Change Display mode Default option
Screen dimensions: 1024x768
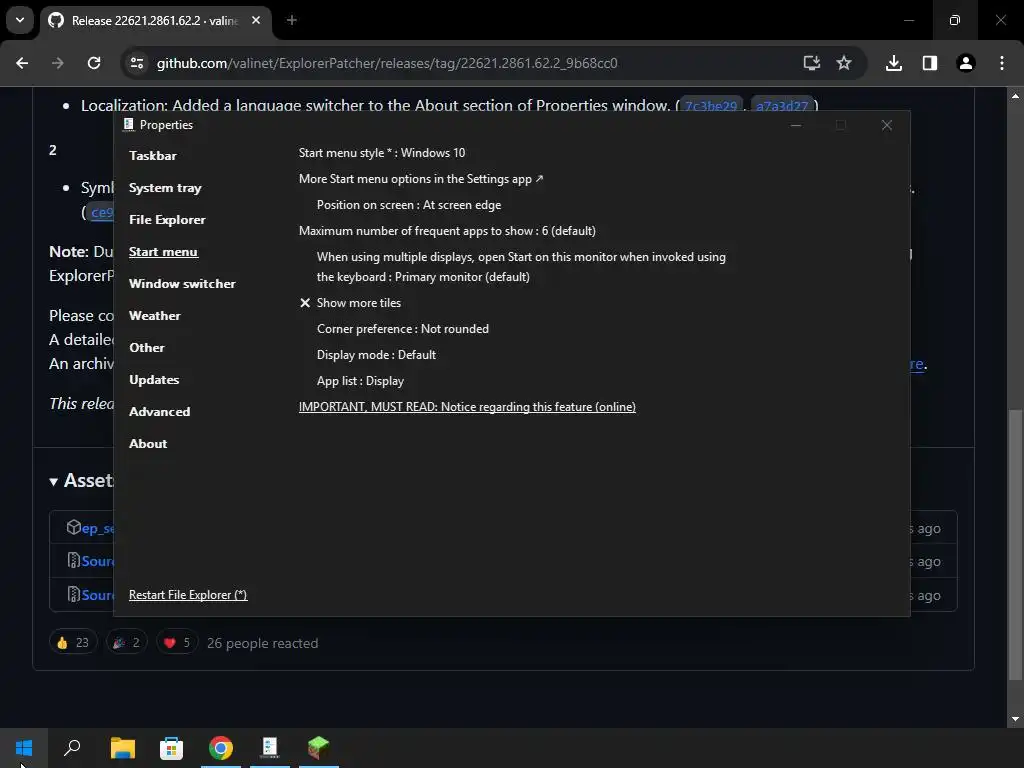376,355
